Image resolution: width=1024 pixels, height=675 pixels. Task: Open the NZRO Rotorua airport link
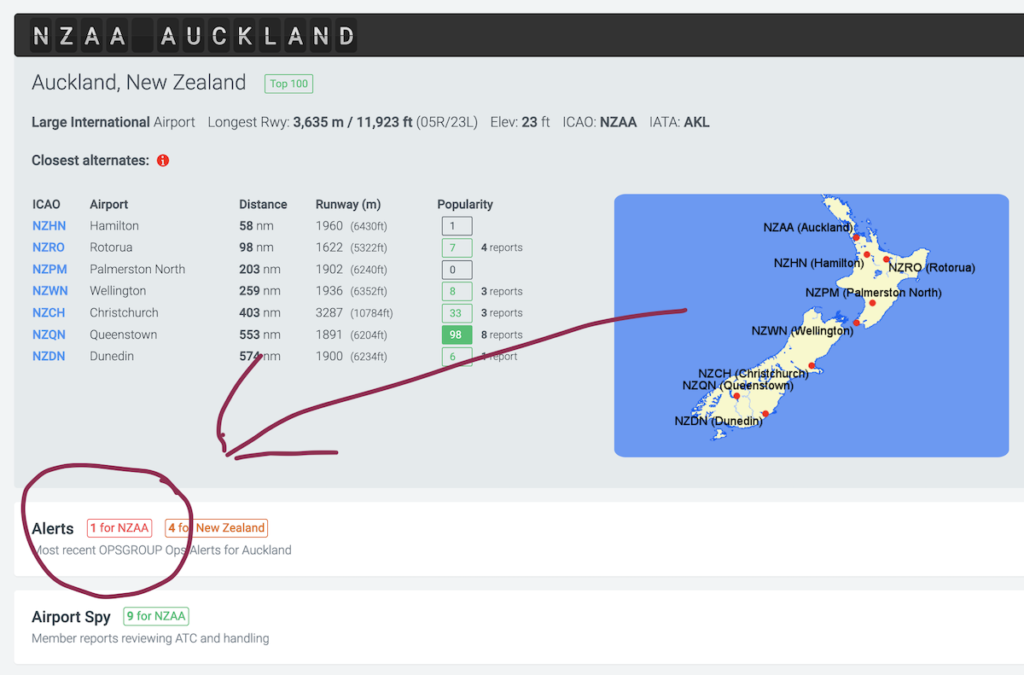tap(48, 248)
